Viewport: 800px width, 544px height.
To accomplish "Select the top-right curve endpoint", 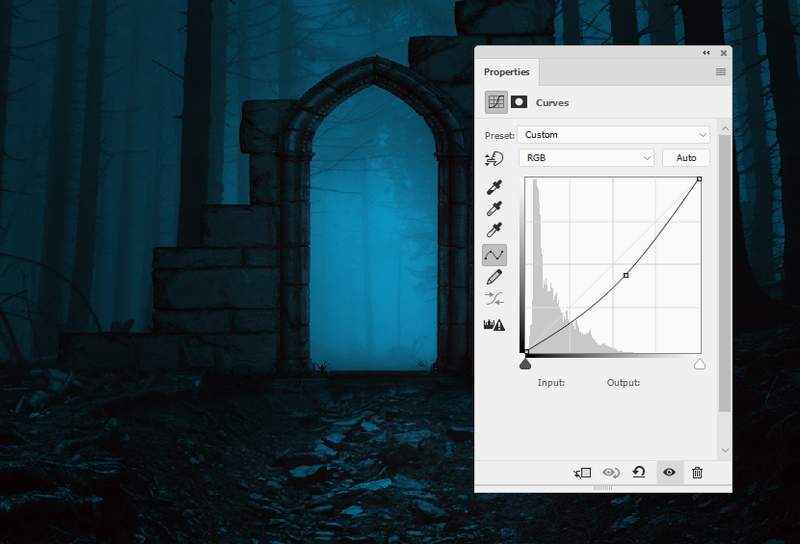I will click(699, 179).
